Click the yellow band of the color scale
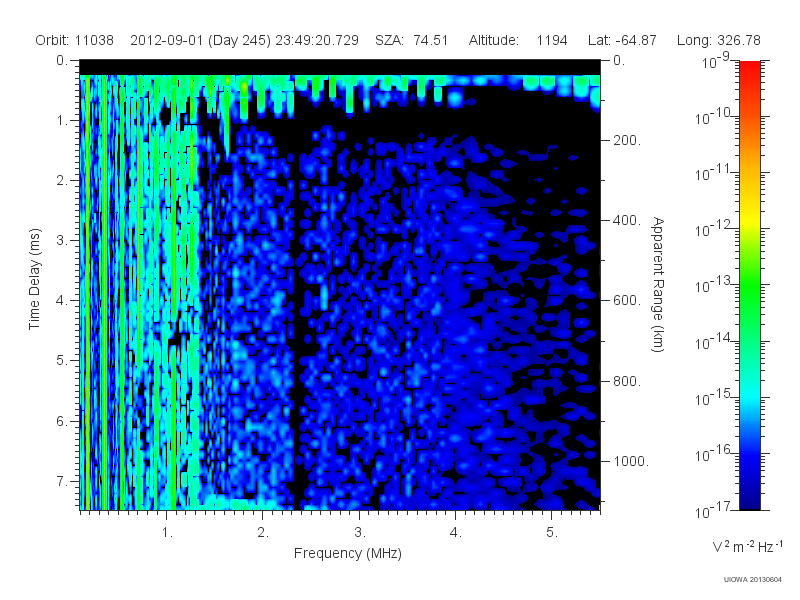800x600 pixels. pyautogui.click(x=750, y=219)
